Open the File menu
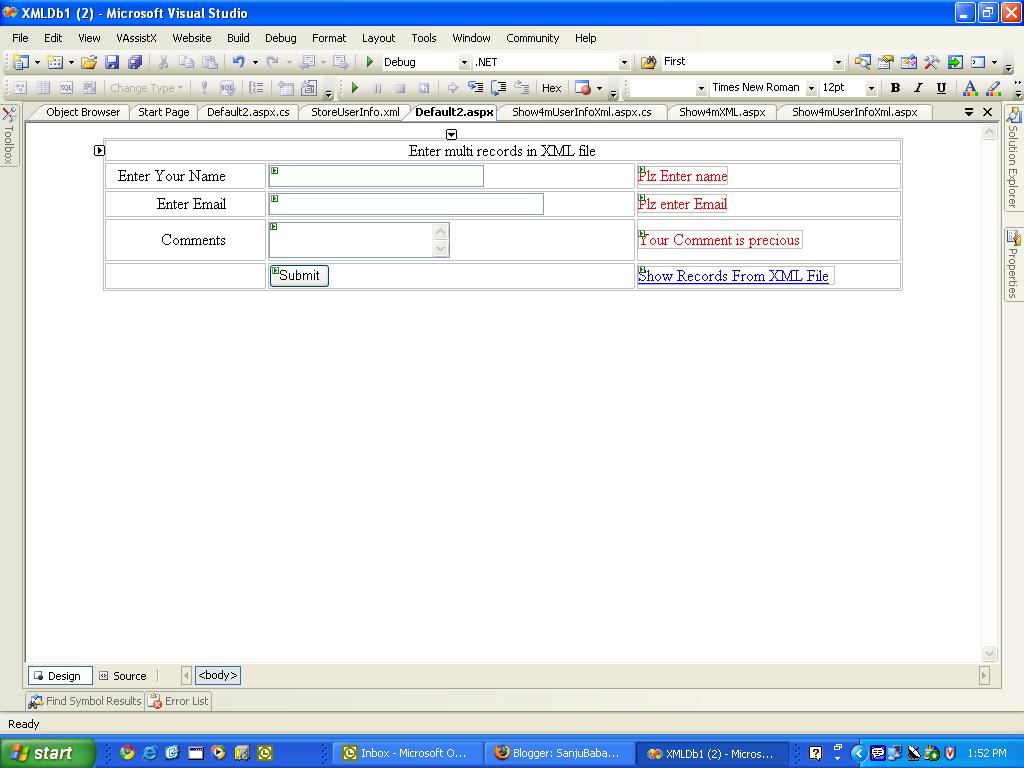The height and width of the screenshot is (768, 1024). (x=20, y=38)
